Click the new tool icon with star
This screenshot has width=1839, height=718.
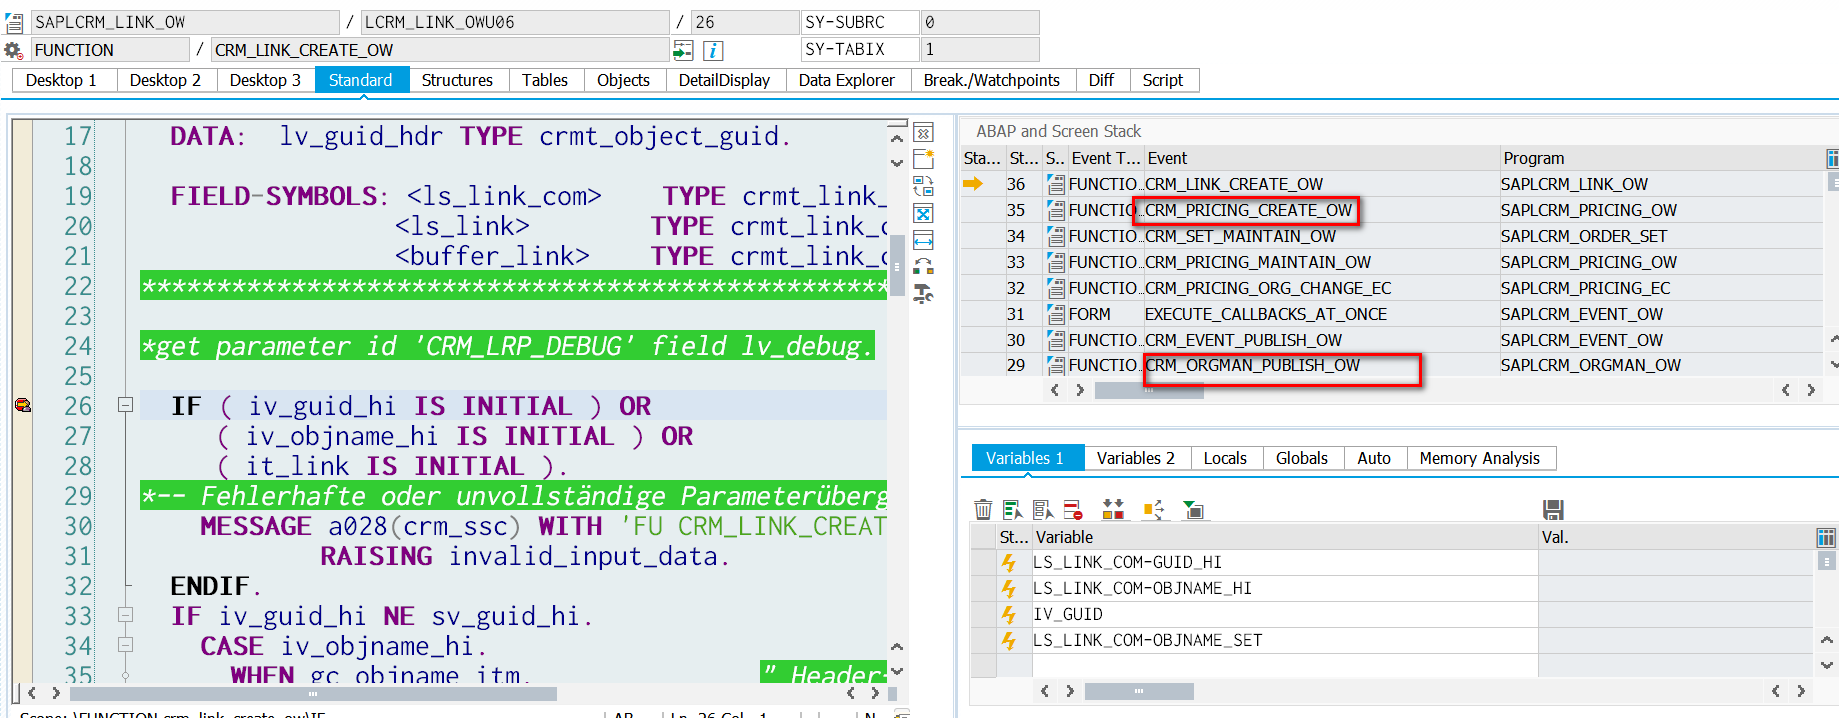pyautogui.click(x=923, y=159)
